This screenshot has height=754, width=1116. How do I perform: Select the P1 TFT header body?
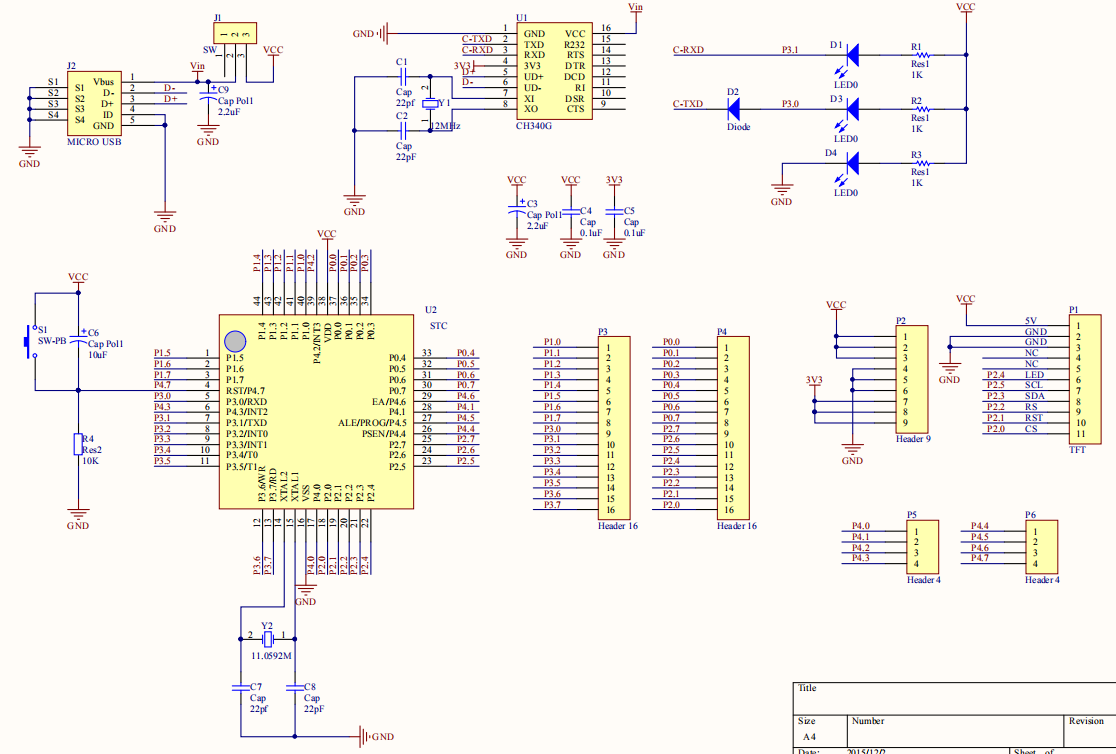pos(1085,379)
